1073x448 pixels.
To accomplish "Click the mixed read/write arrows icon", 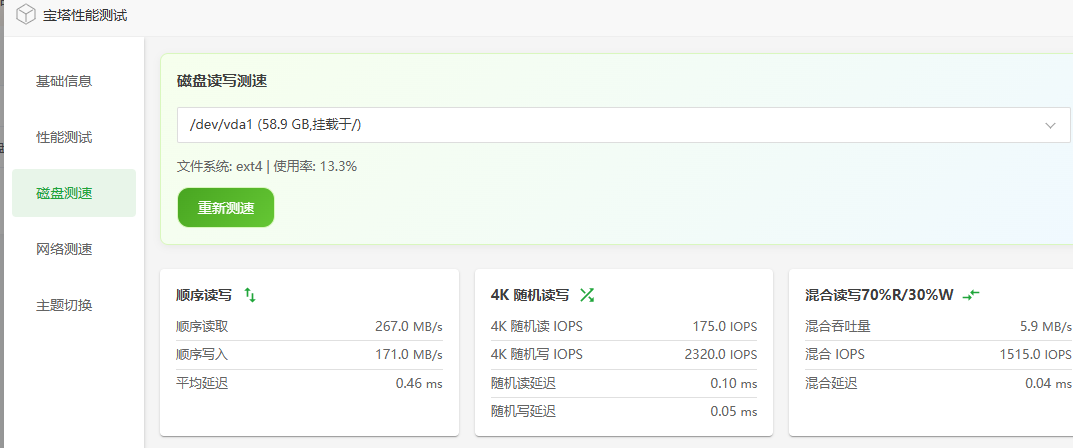I will coord(970,294).
